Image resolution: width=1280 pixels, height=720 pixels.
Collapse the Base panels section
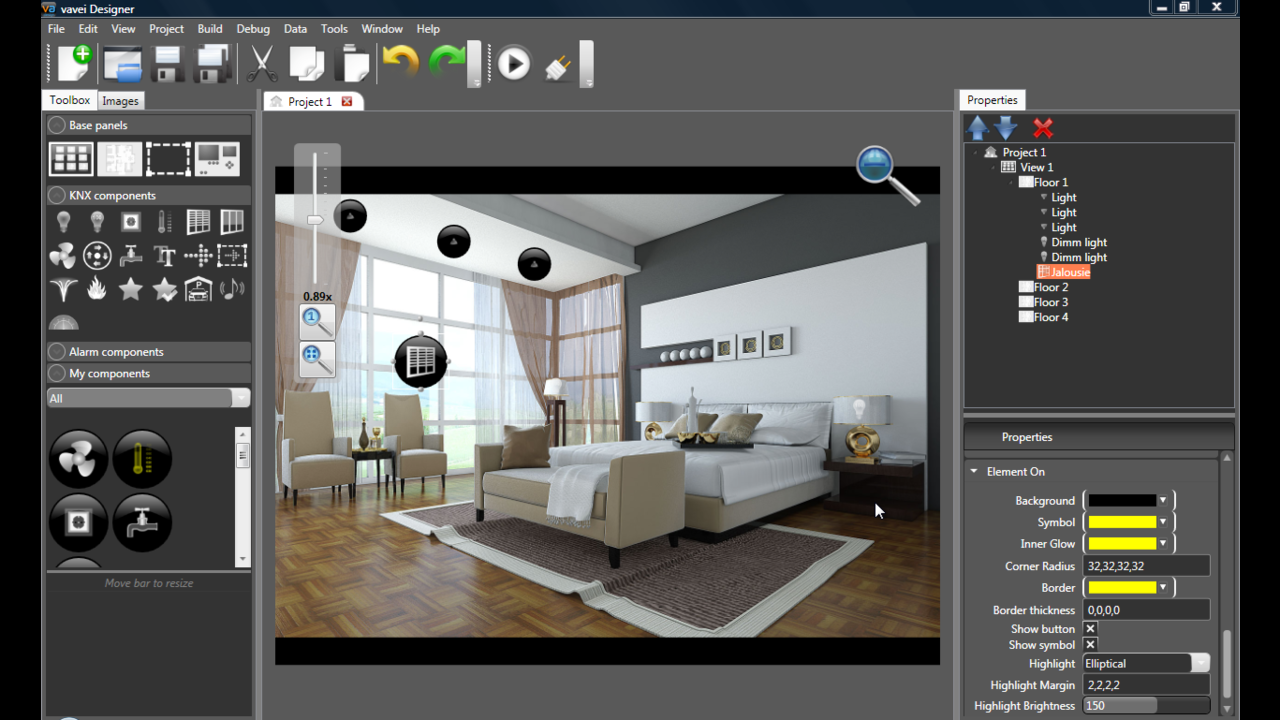pos(57,125)
